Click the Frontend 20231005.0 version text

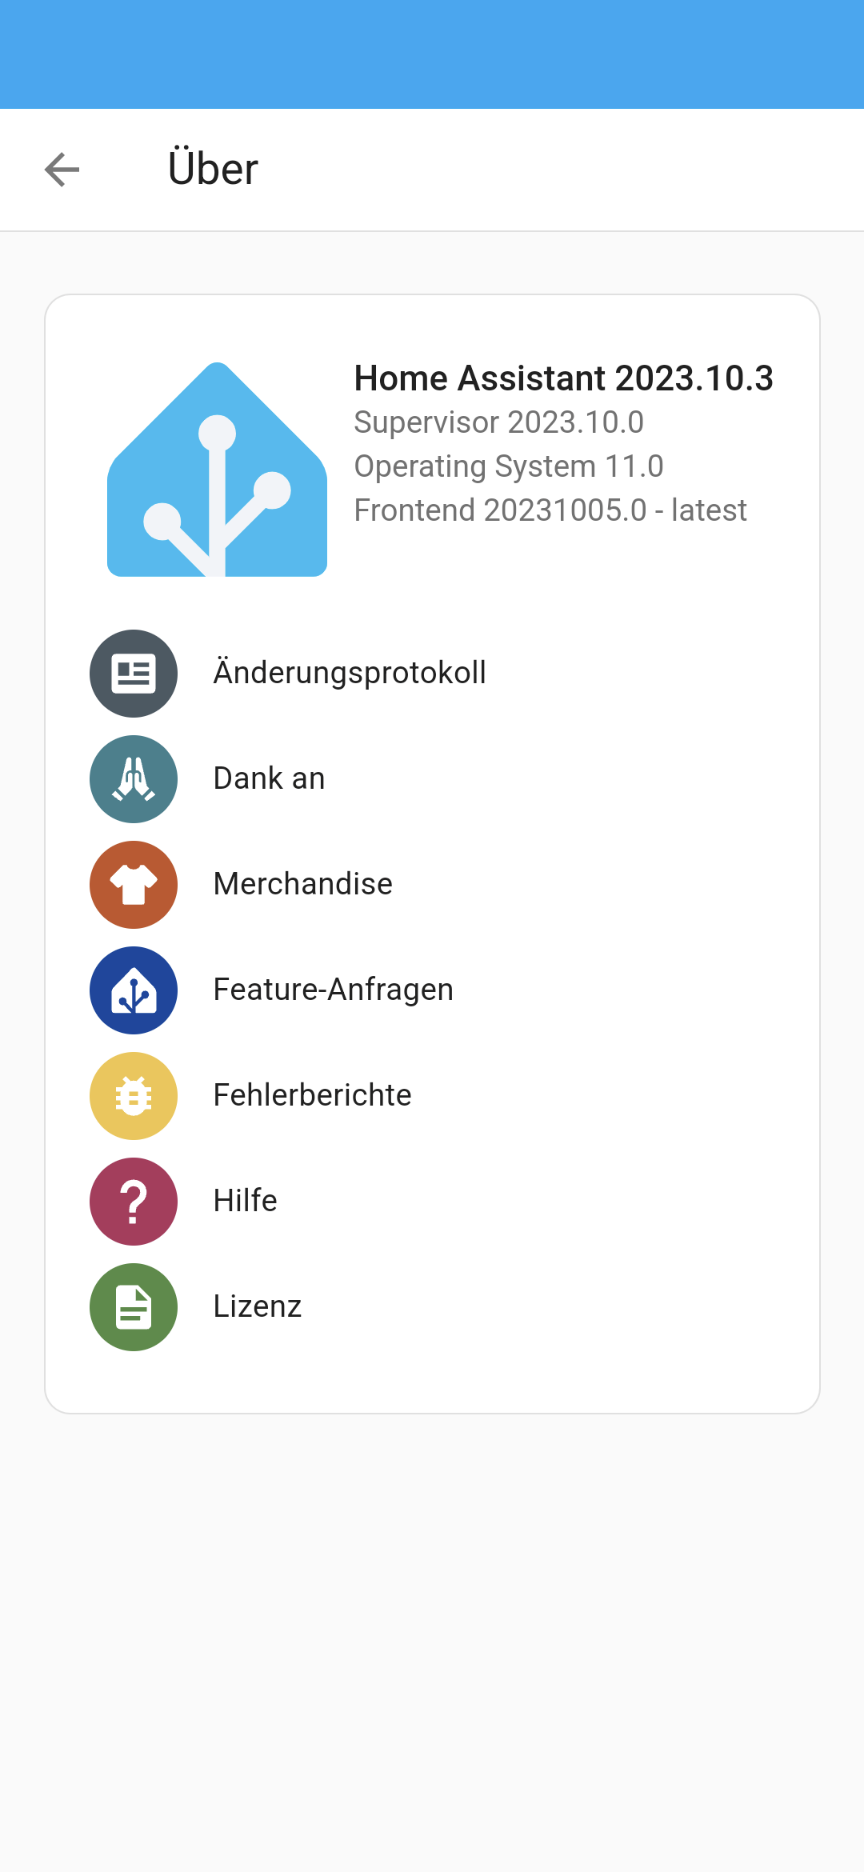pyautogui.click(x=550, y=511)
